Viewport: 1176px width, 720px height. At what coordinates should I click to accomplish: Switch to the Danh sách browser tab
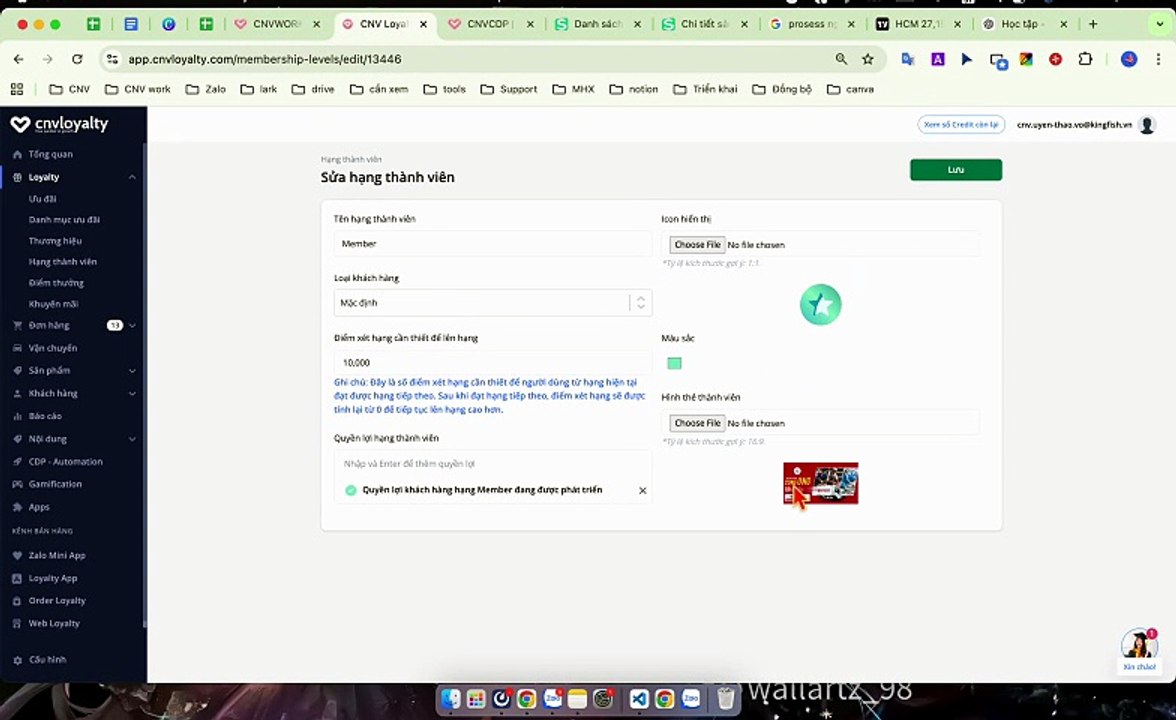tap(598, 24)
